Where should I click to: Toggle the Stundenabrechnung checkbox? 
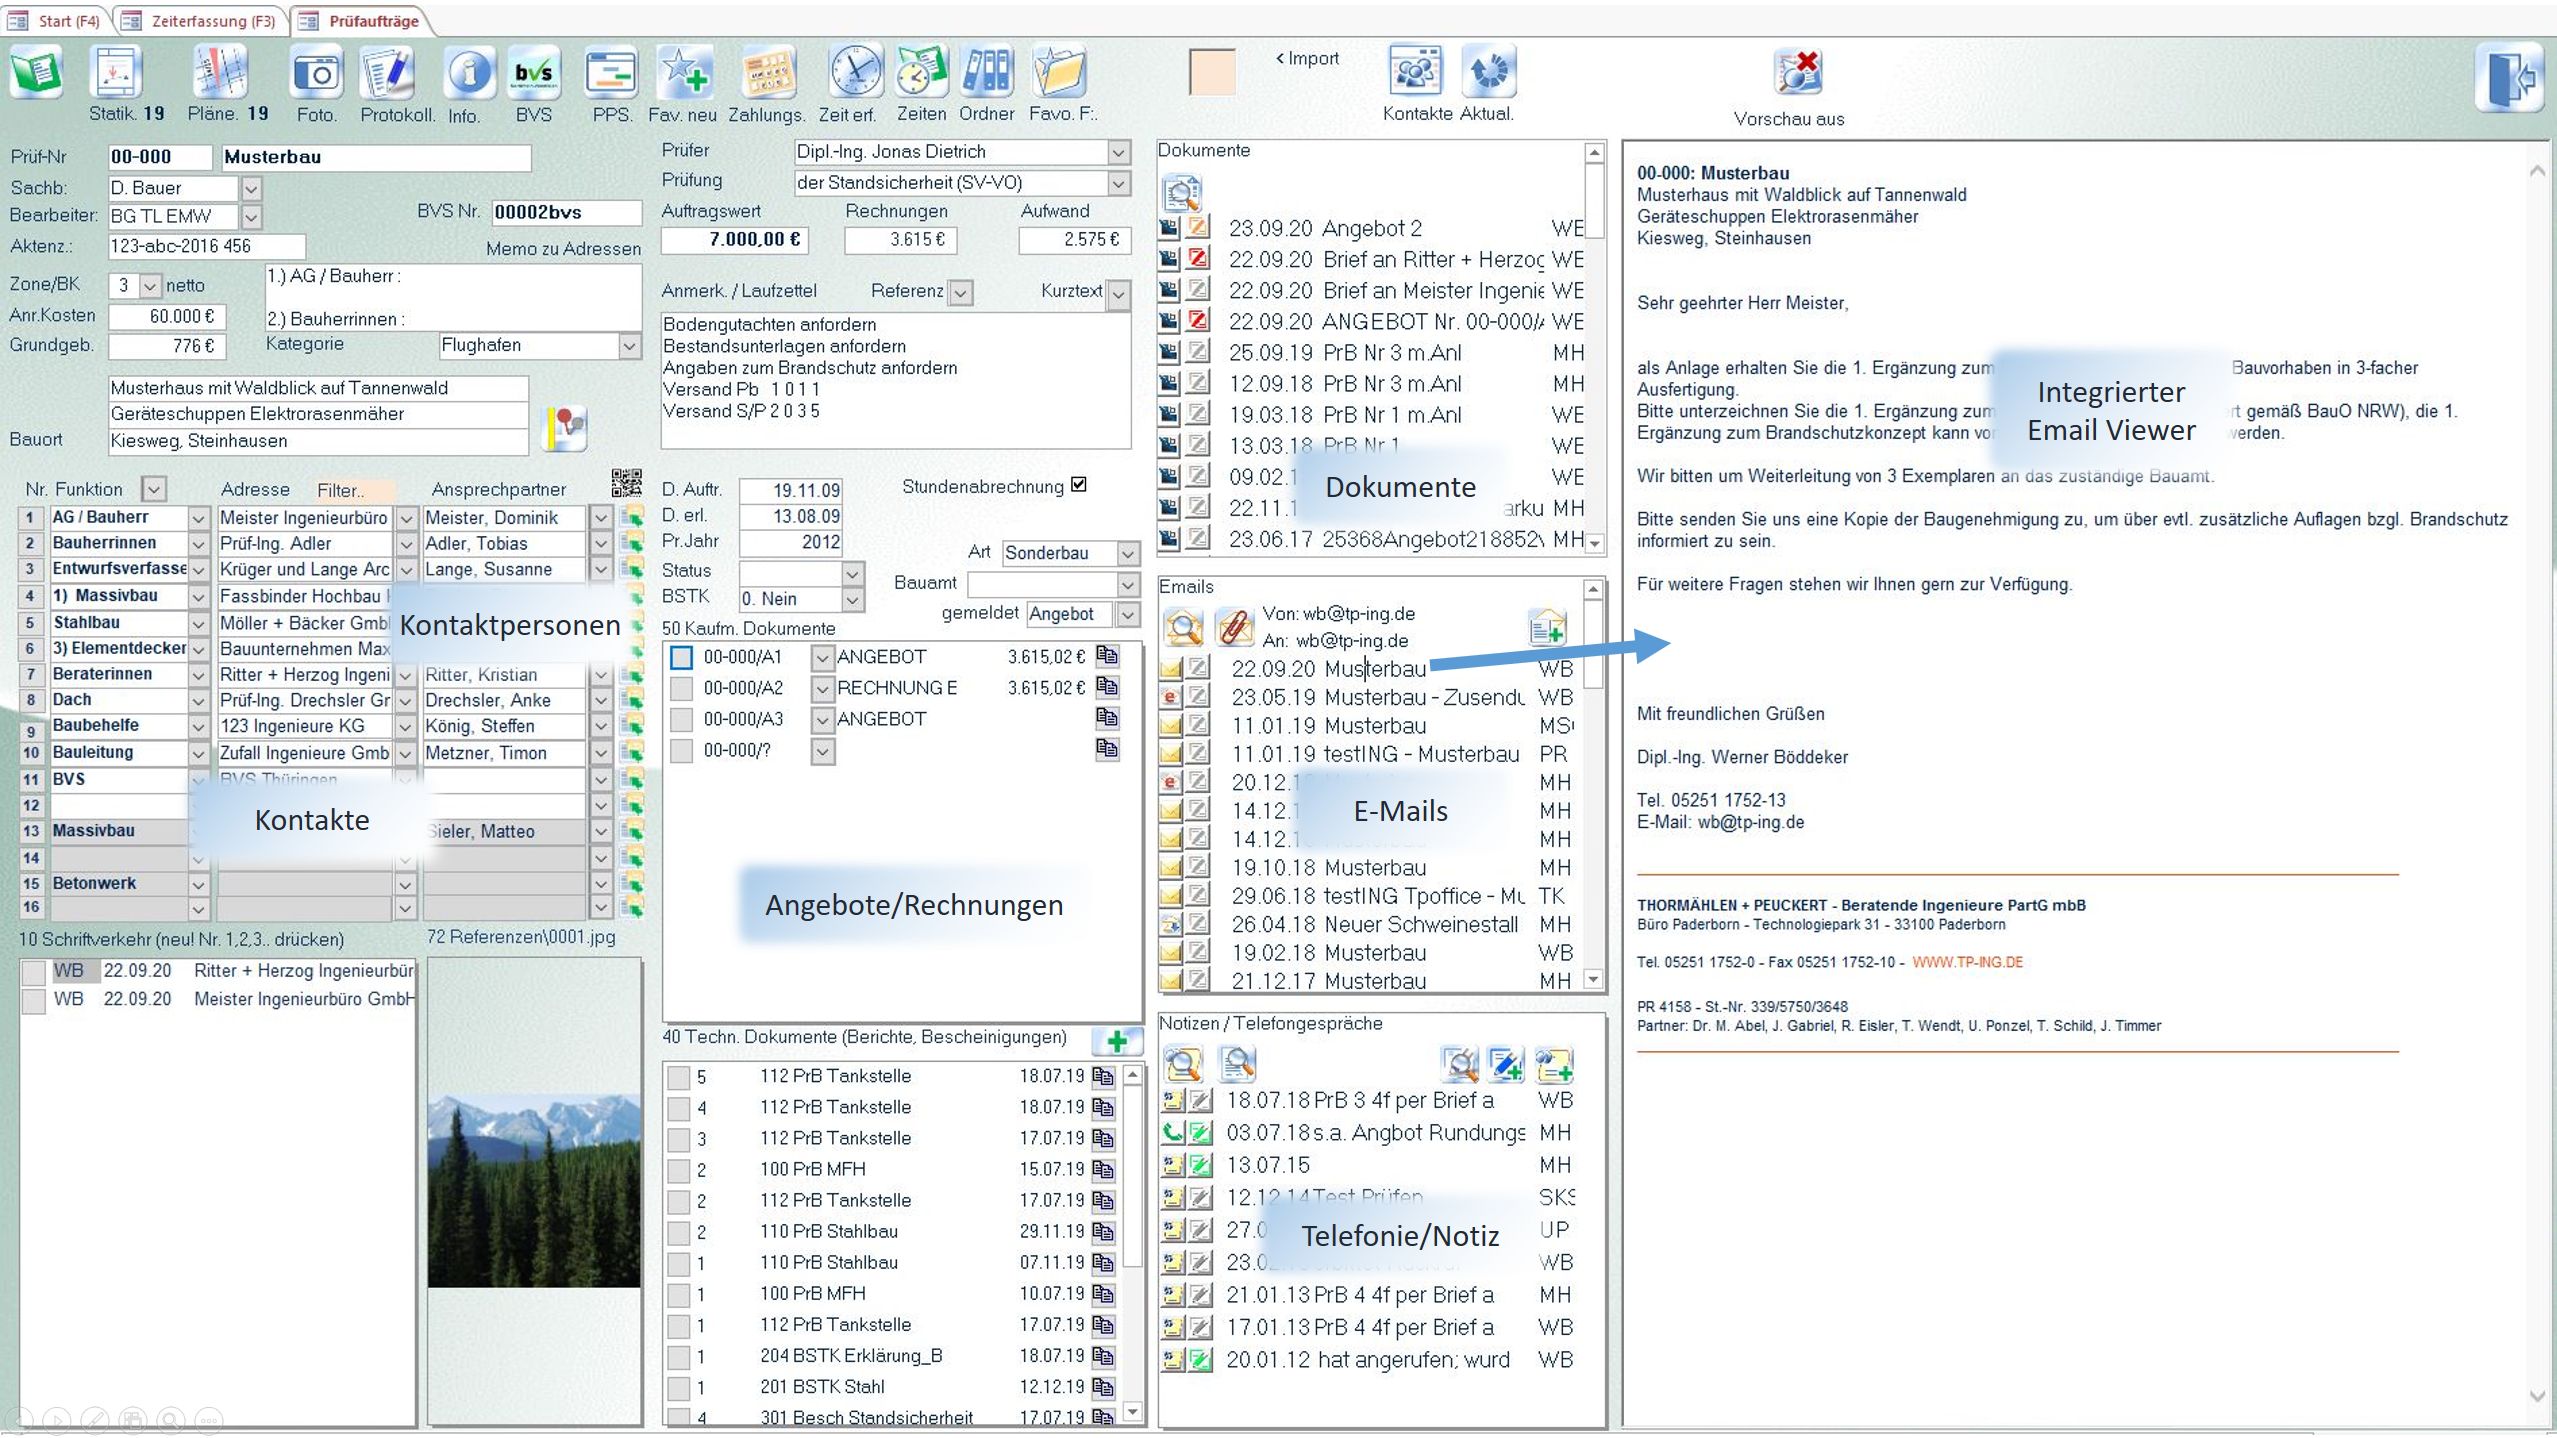pyautogui.click(x=1078, y=485)
